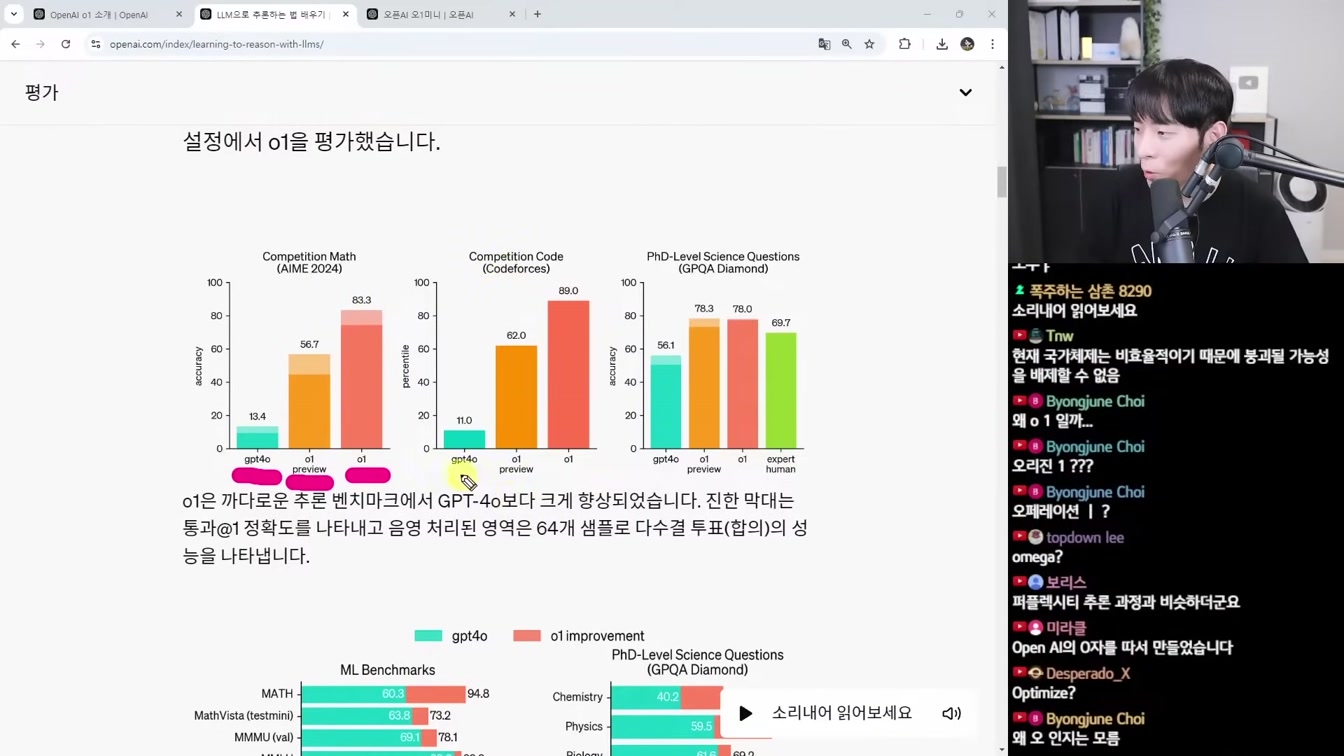Click the 13.4 gpt4o bar in AIME chart
The image size is (1344, 756).
click(257, 437)
